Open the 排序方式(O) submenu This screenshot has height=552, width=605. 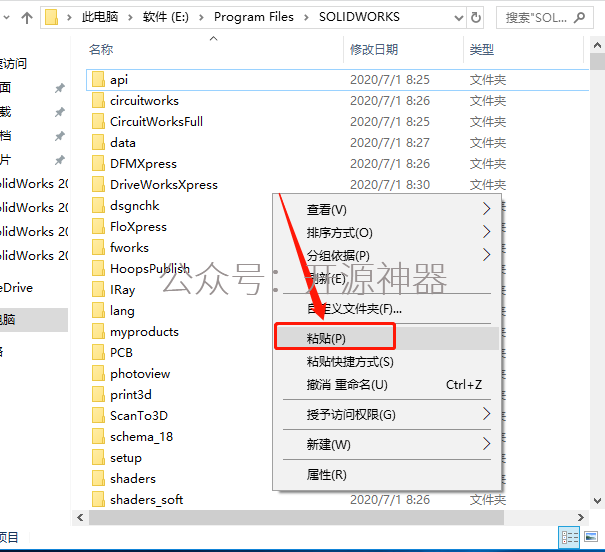tap(387, 233)
